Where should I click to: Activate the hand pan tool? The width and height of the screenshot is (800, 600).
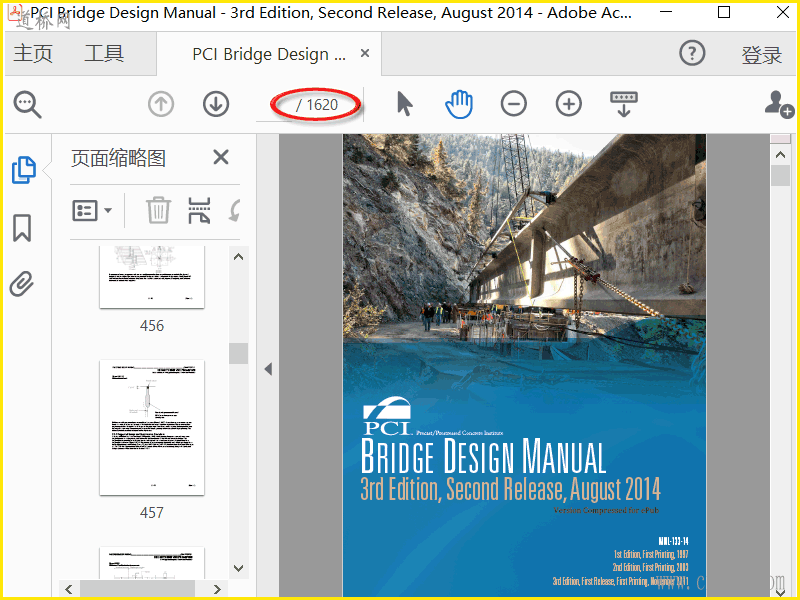point(459,104)
